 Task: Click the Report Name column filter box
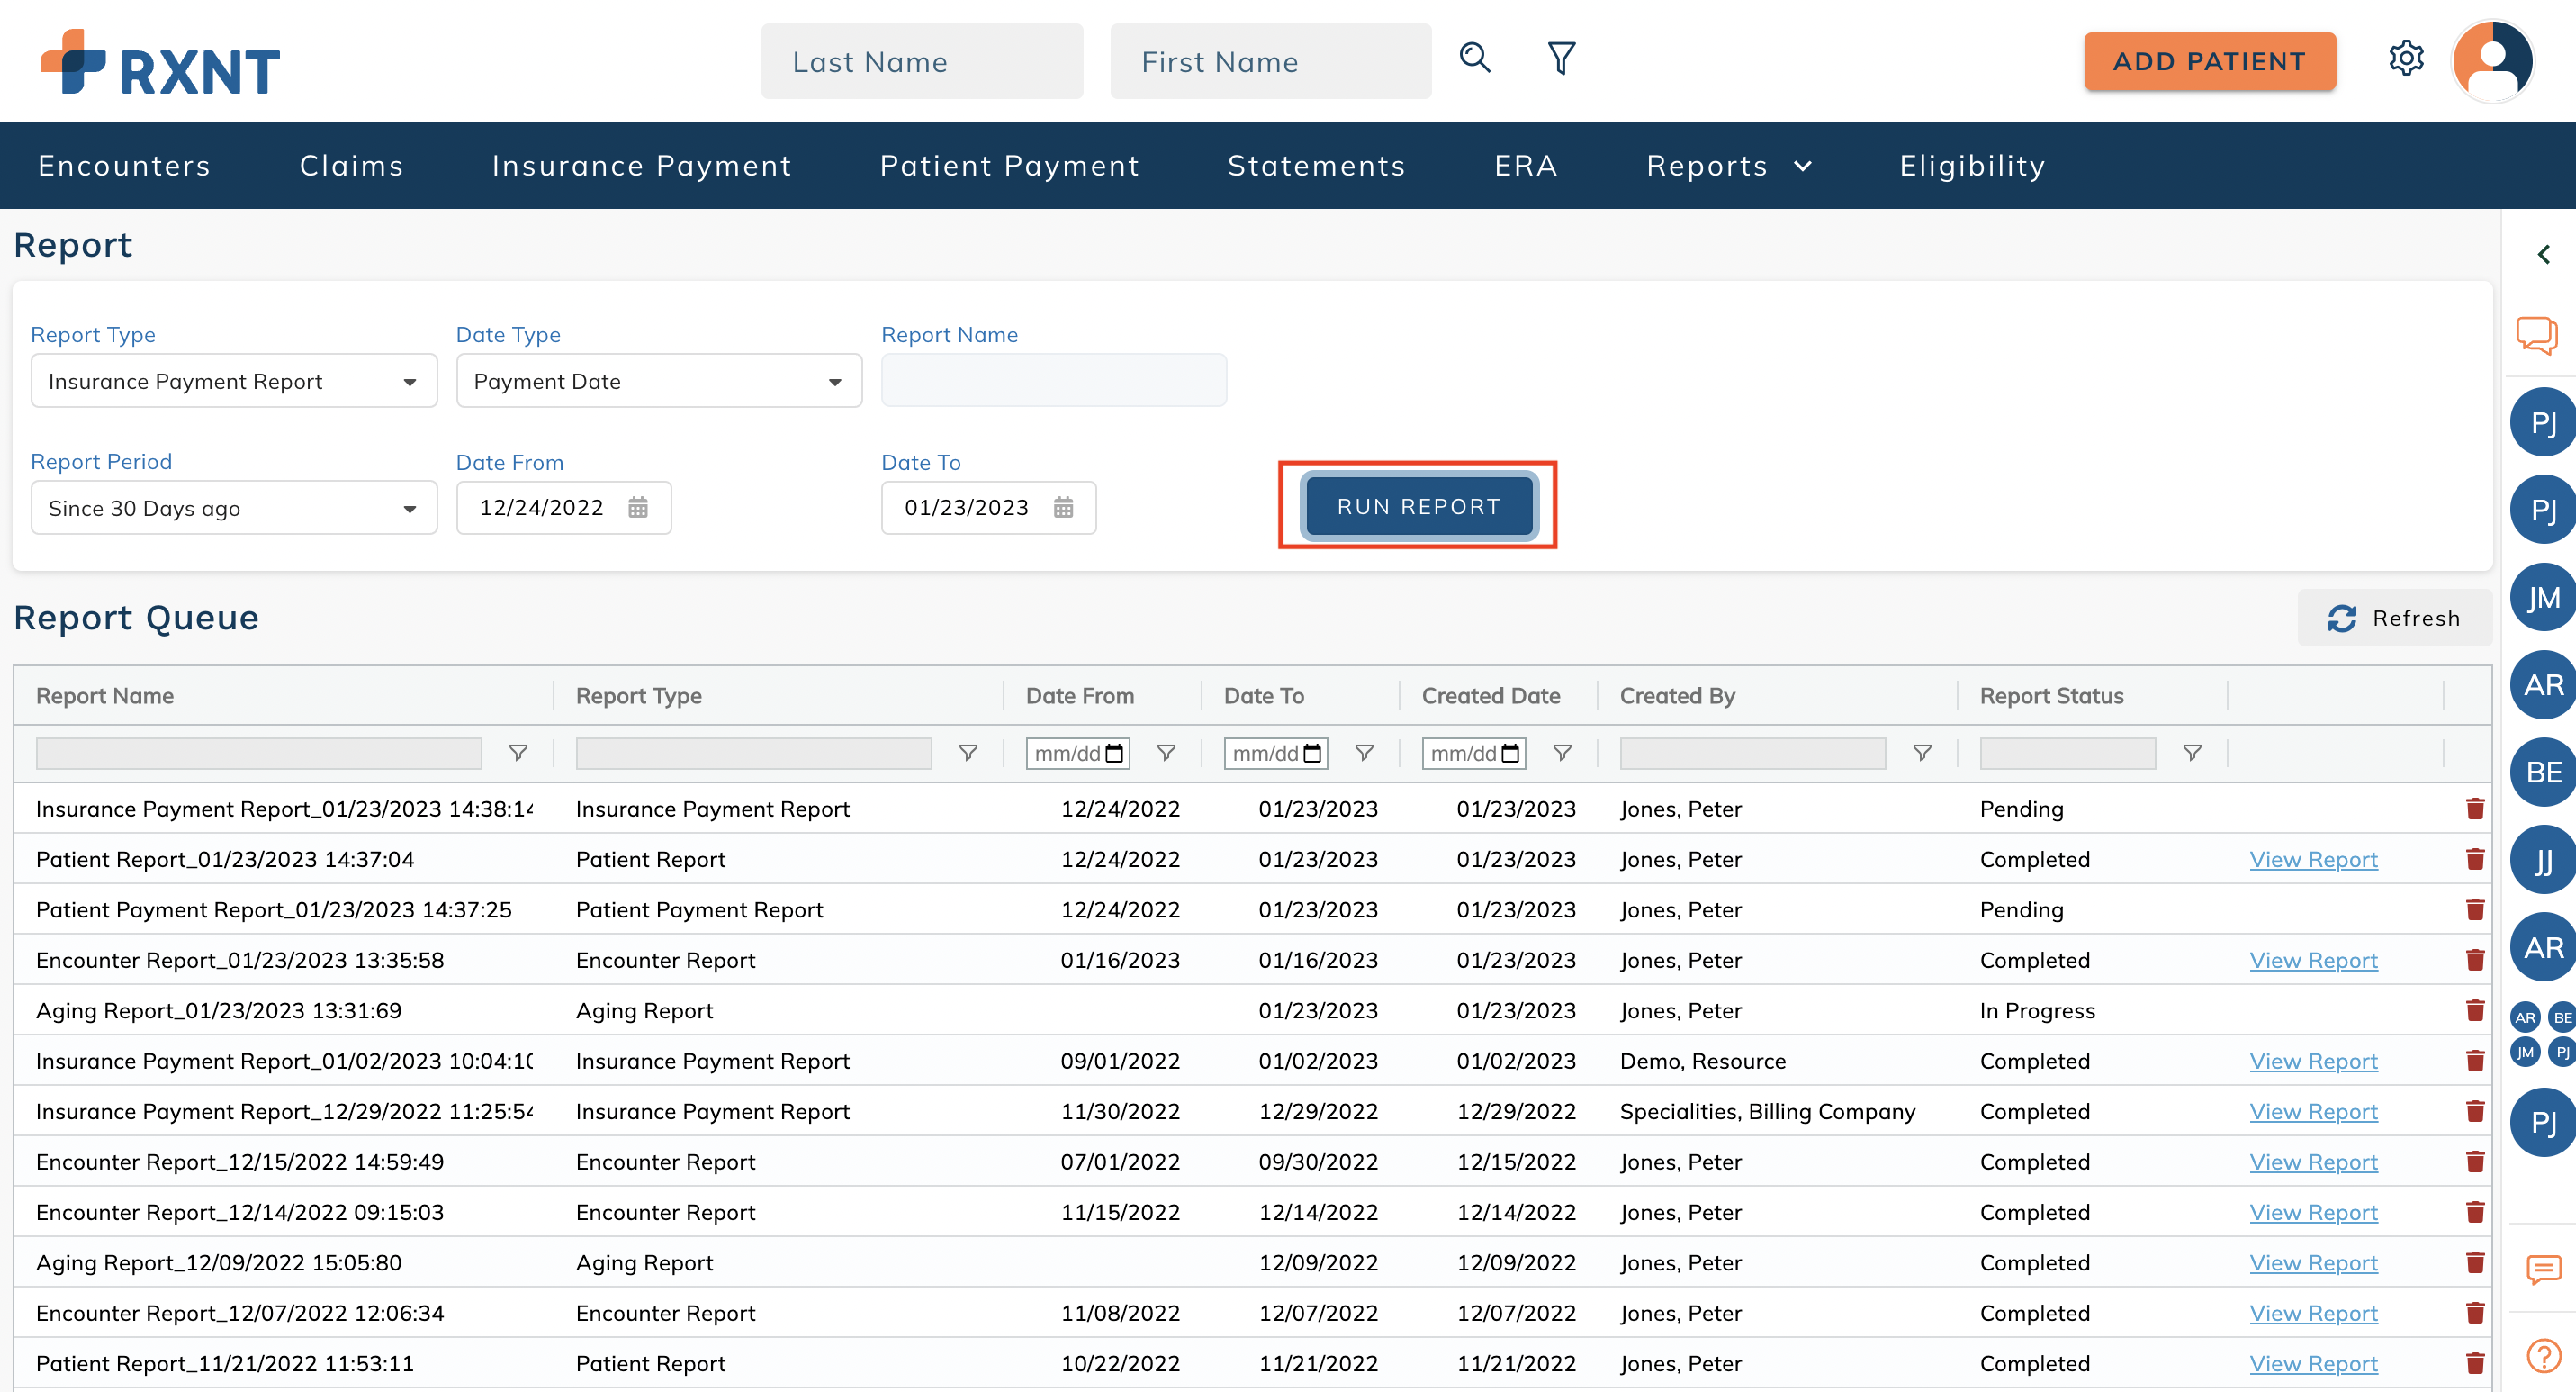259,753
